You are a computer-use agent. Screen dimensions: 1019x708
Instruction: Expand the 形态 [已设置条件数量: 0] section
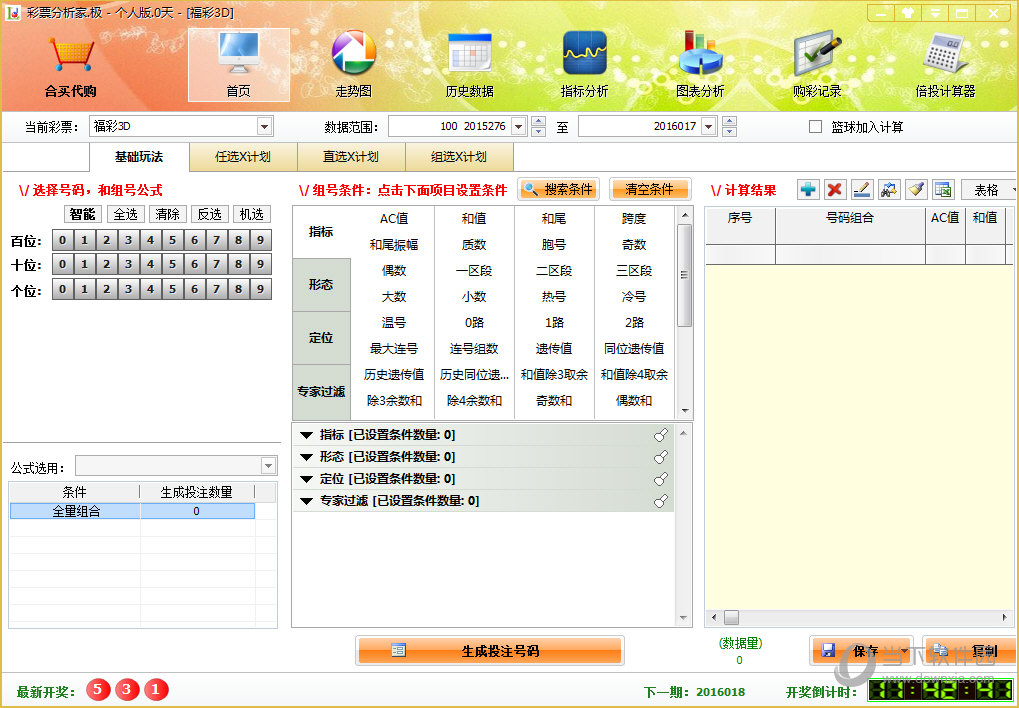pyautogui.click(x=307, y=457)
